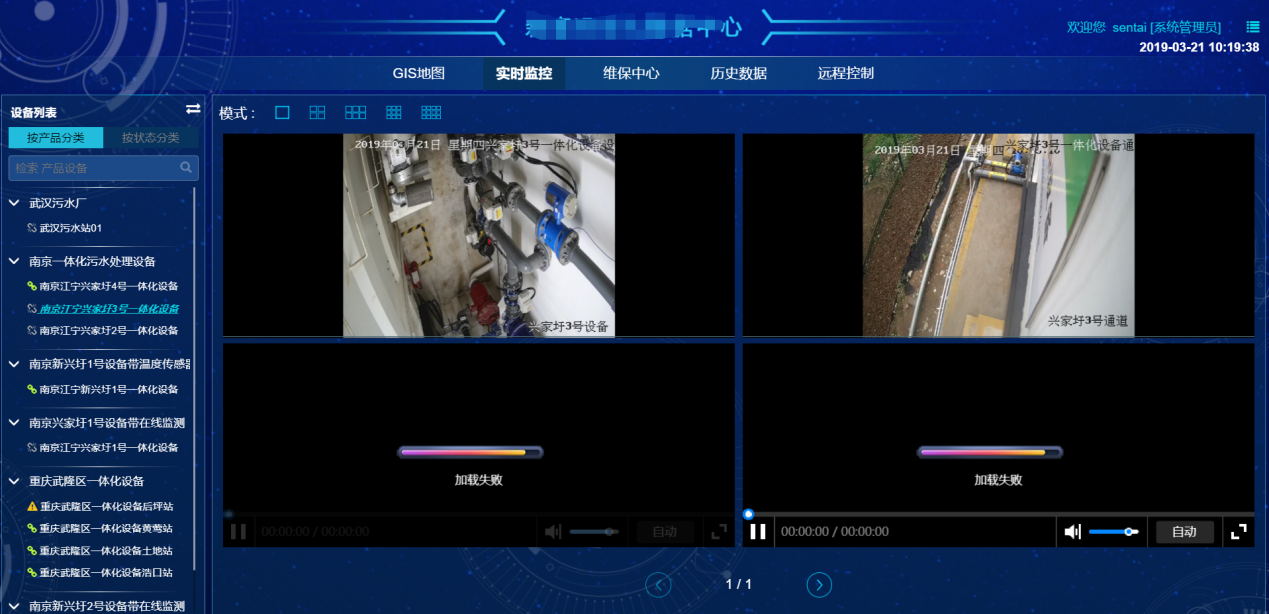Screen dimensions: 1269x614
Task: Switch to 按状态分类 classification
Action: [x=151, y=138]
